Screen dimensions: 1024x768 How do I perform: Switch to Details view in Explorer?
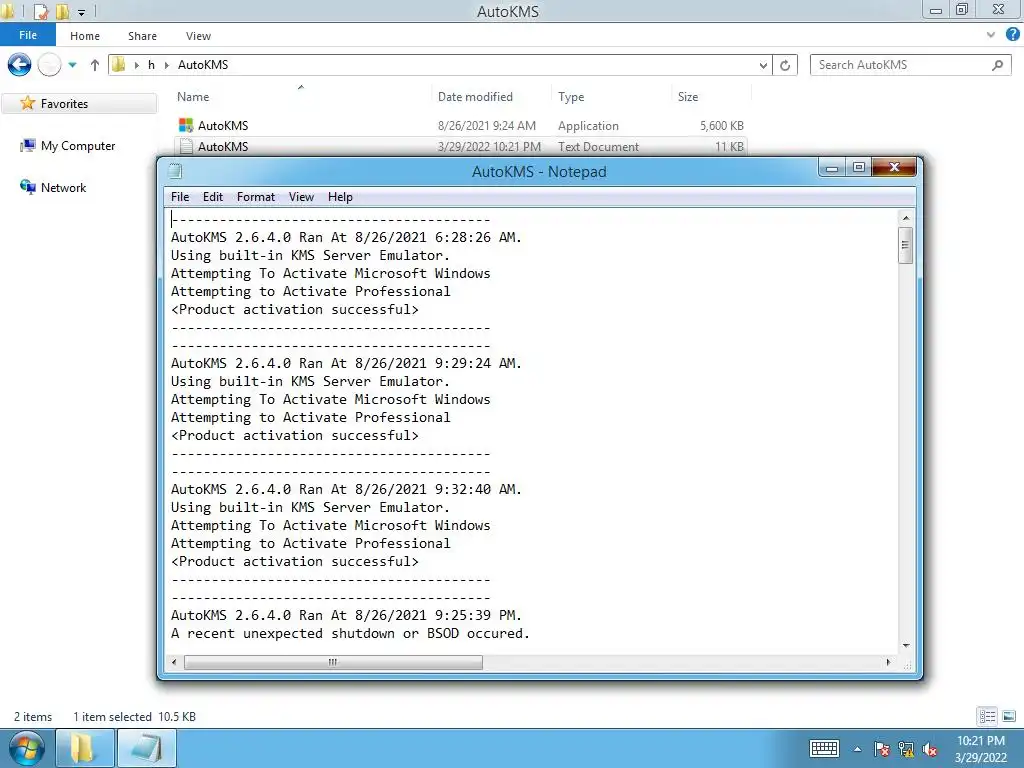(987, 716)
